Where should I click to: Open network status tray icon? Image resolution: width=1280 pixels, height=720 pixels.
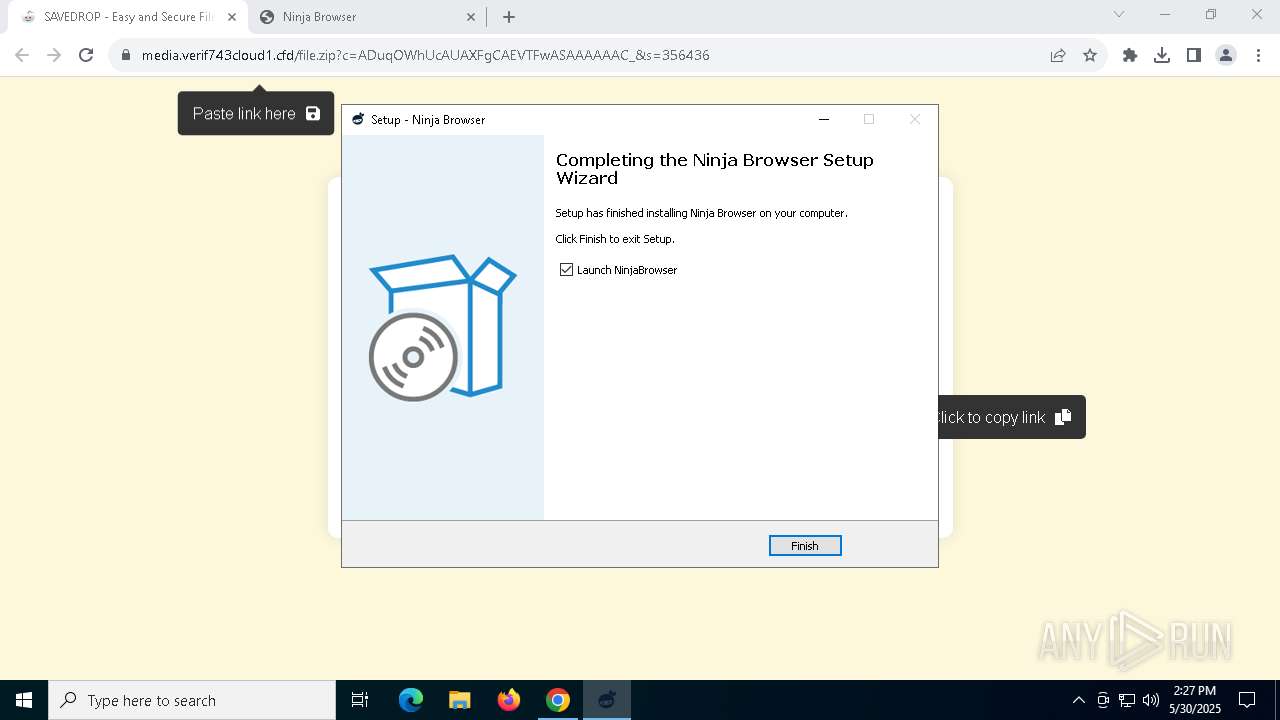1127,700
